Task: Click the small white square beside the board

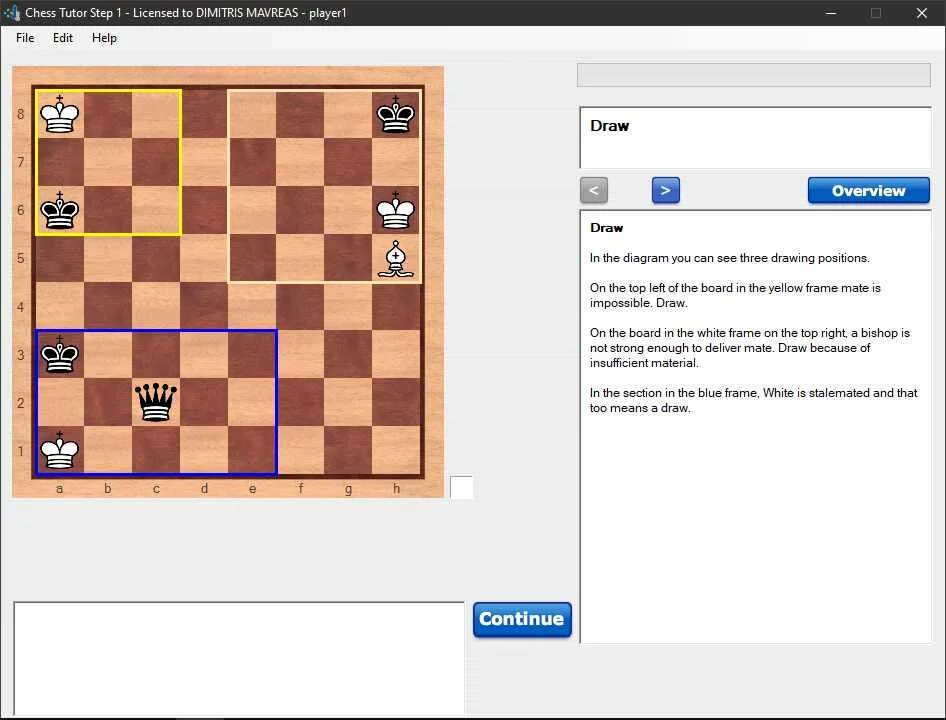Action: coord(462,487)
